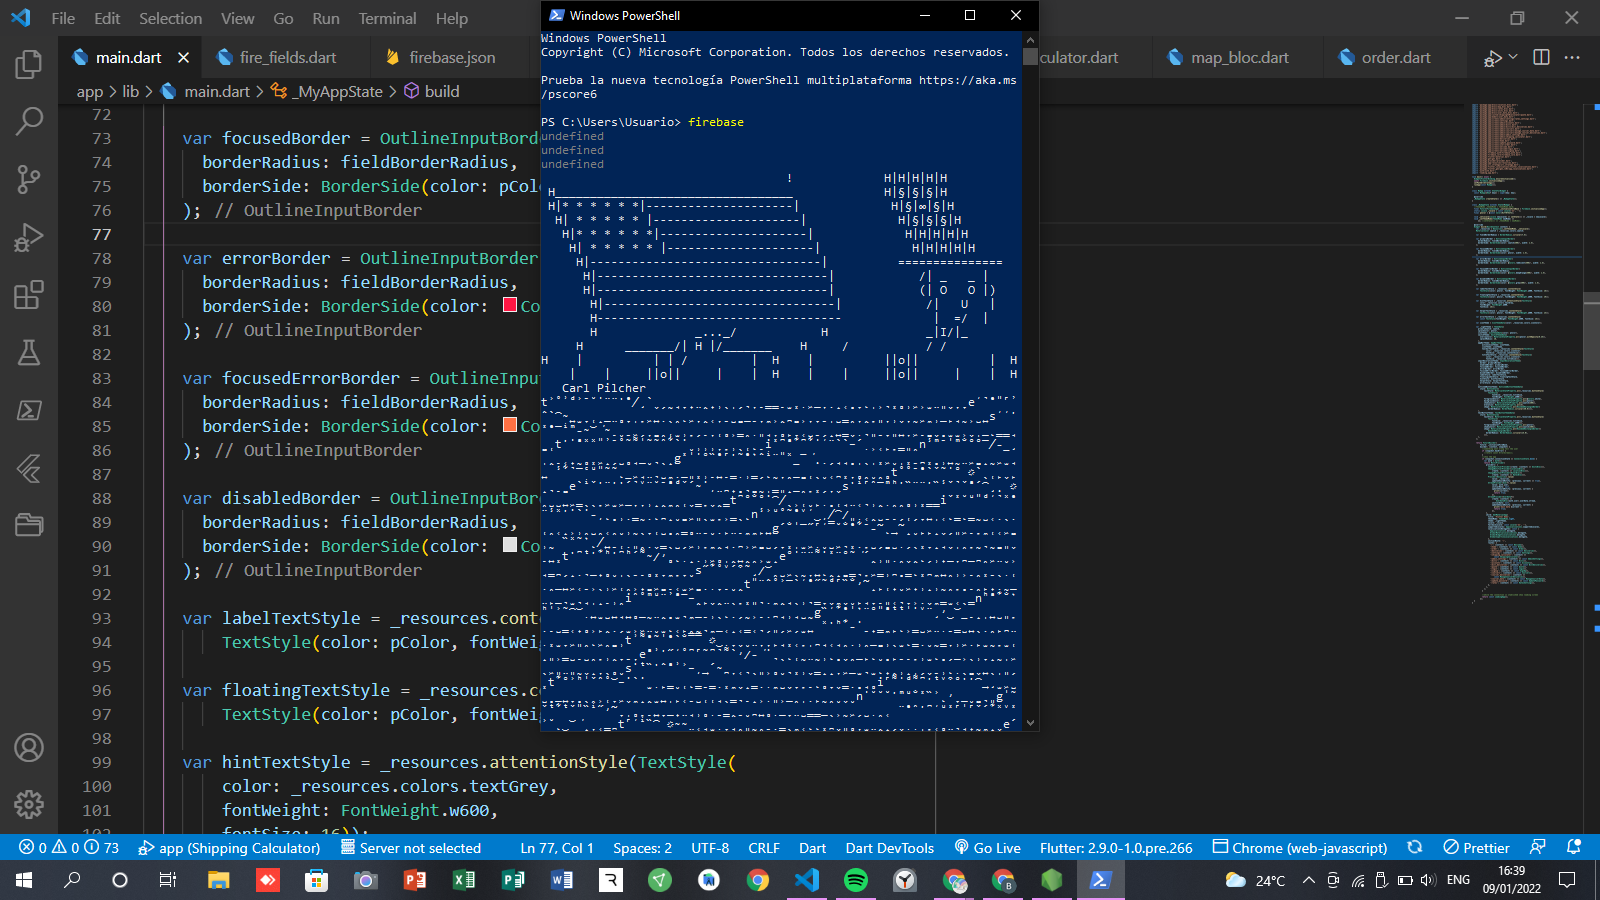Open the Run menu

click(325, 18)
